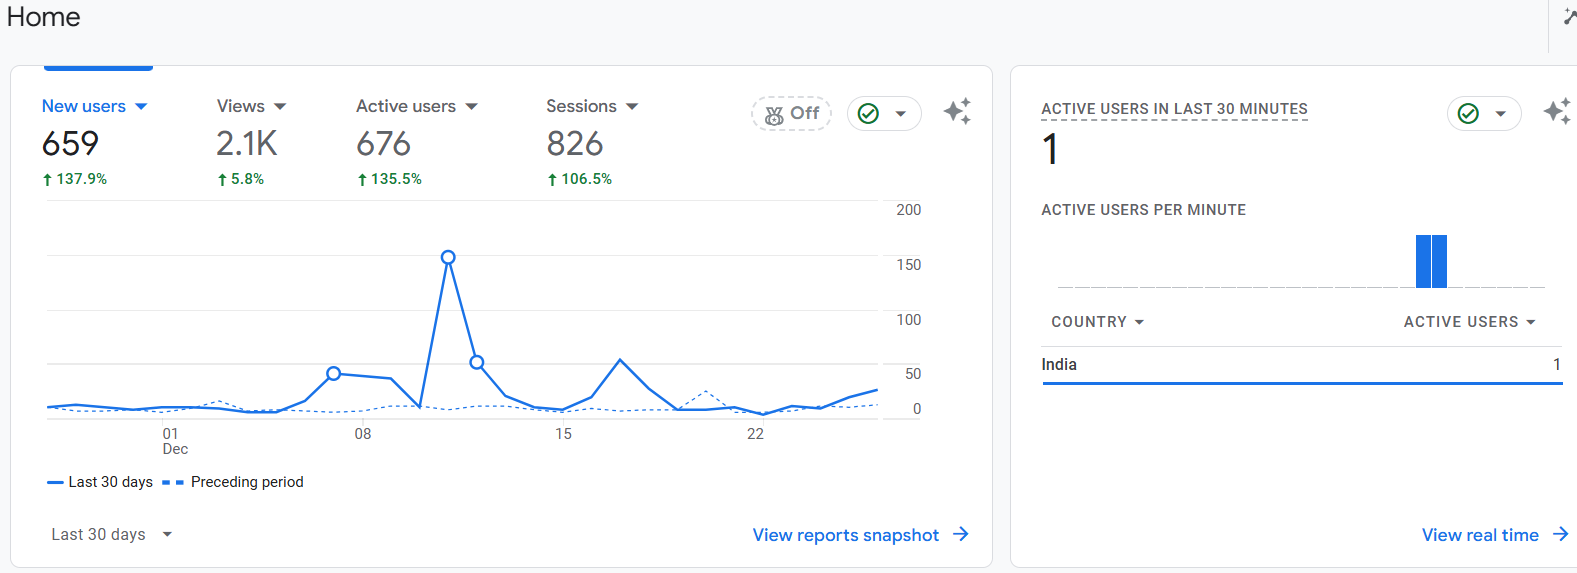Open the View real time link
Image resolution: width=1577 pixels, height=573 pixels.
(1480, 535)
